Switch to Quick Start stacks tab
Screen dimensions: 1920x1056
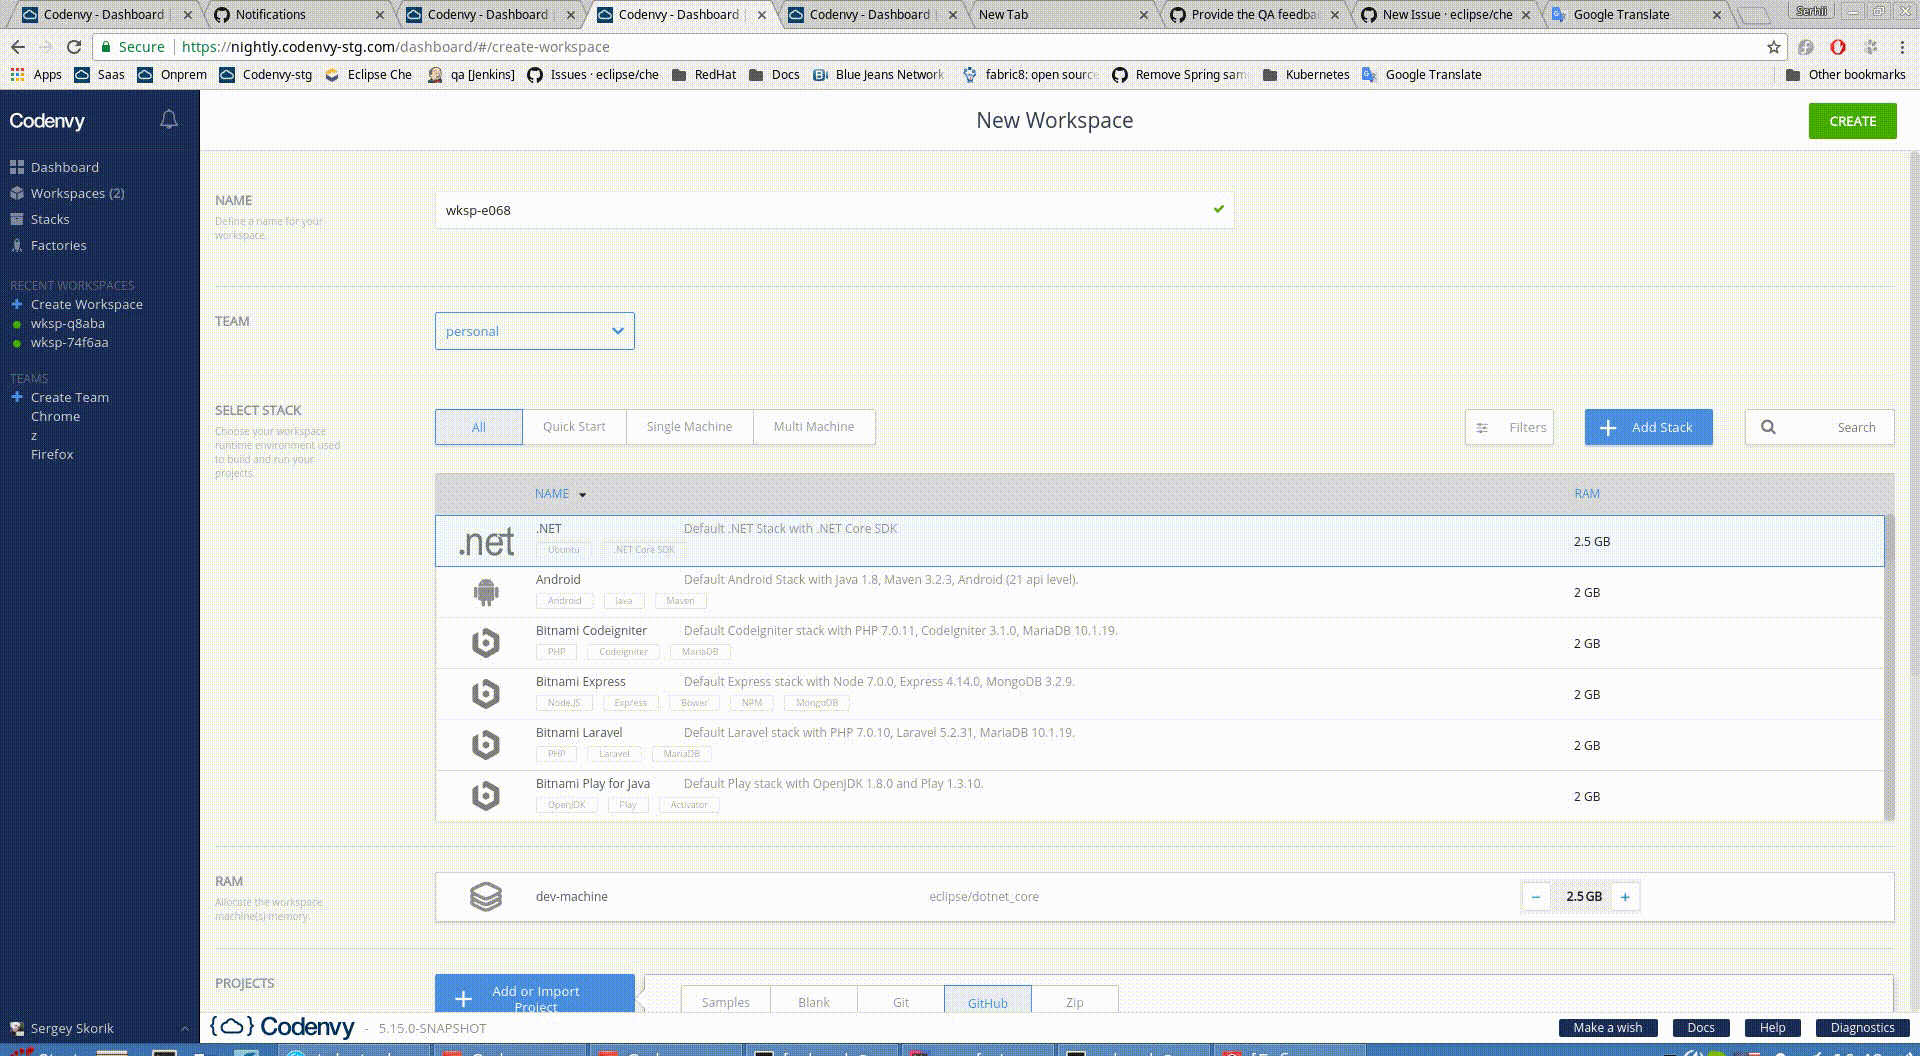coord(574,427)
